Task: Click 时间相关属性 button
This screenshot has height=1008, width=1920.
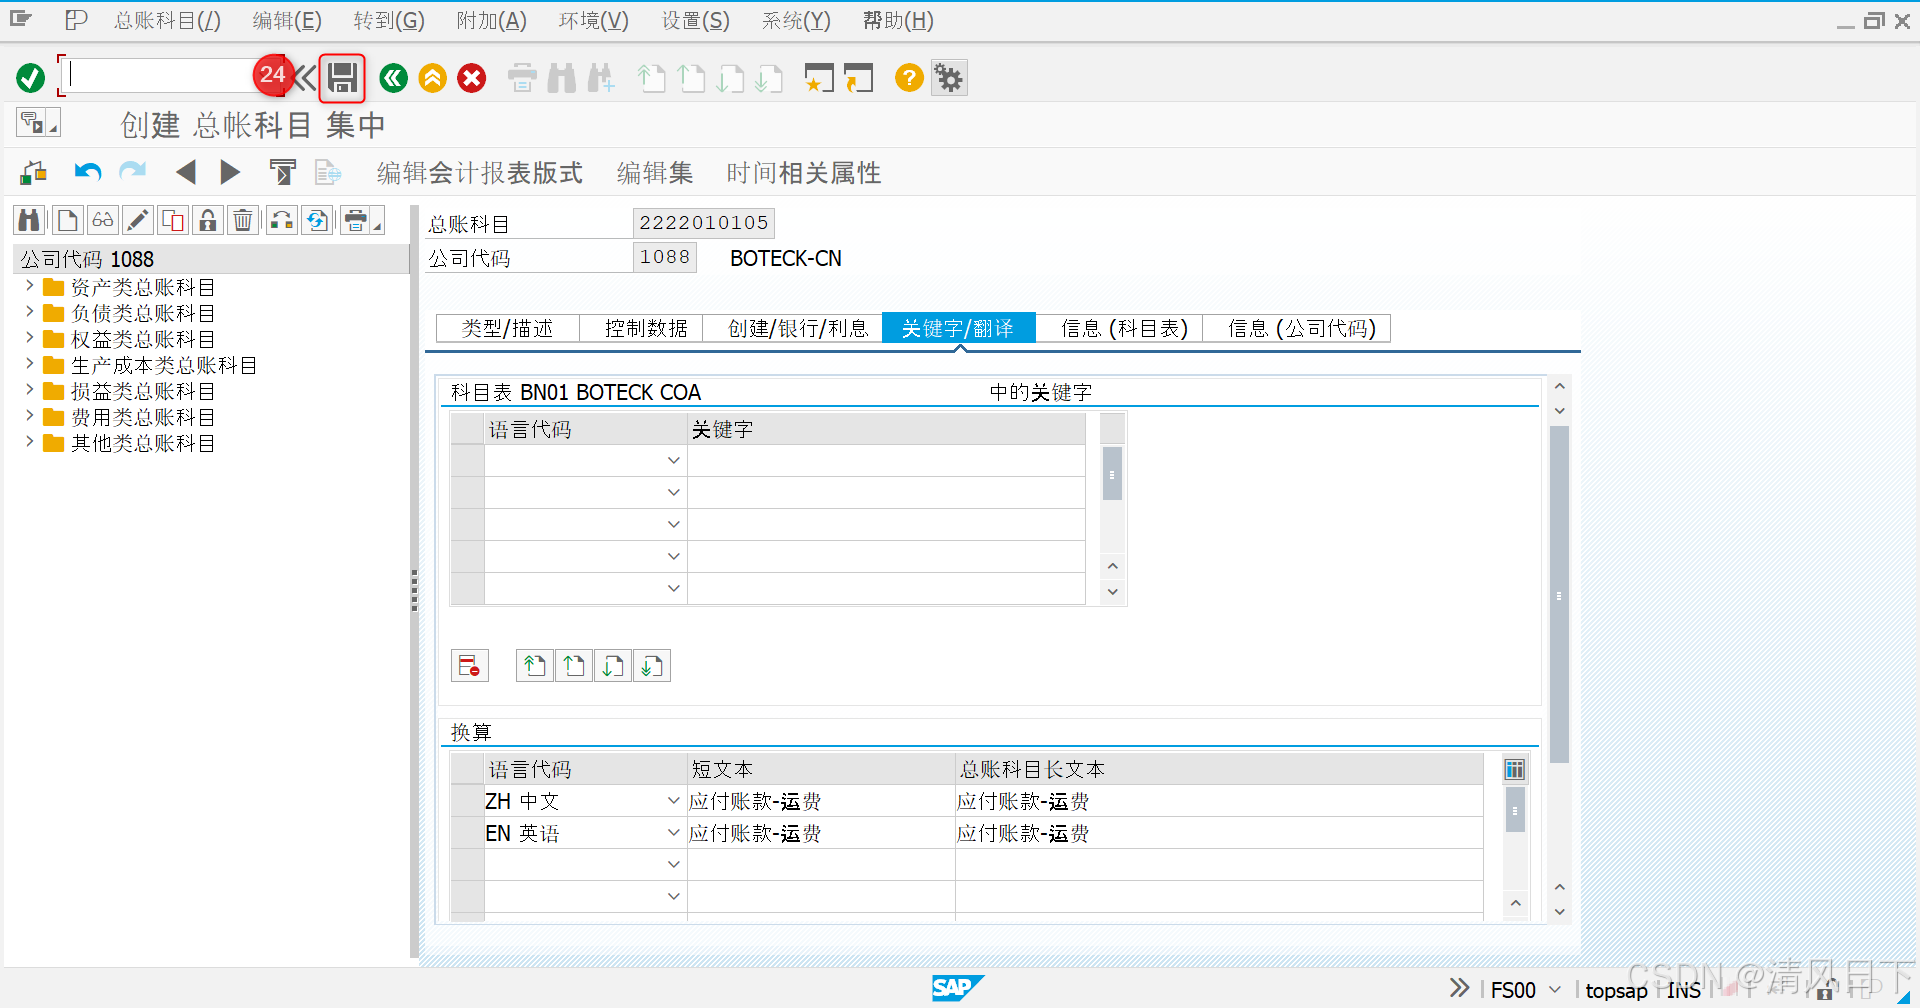Action: click(804, 173)
